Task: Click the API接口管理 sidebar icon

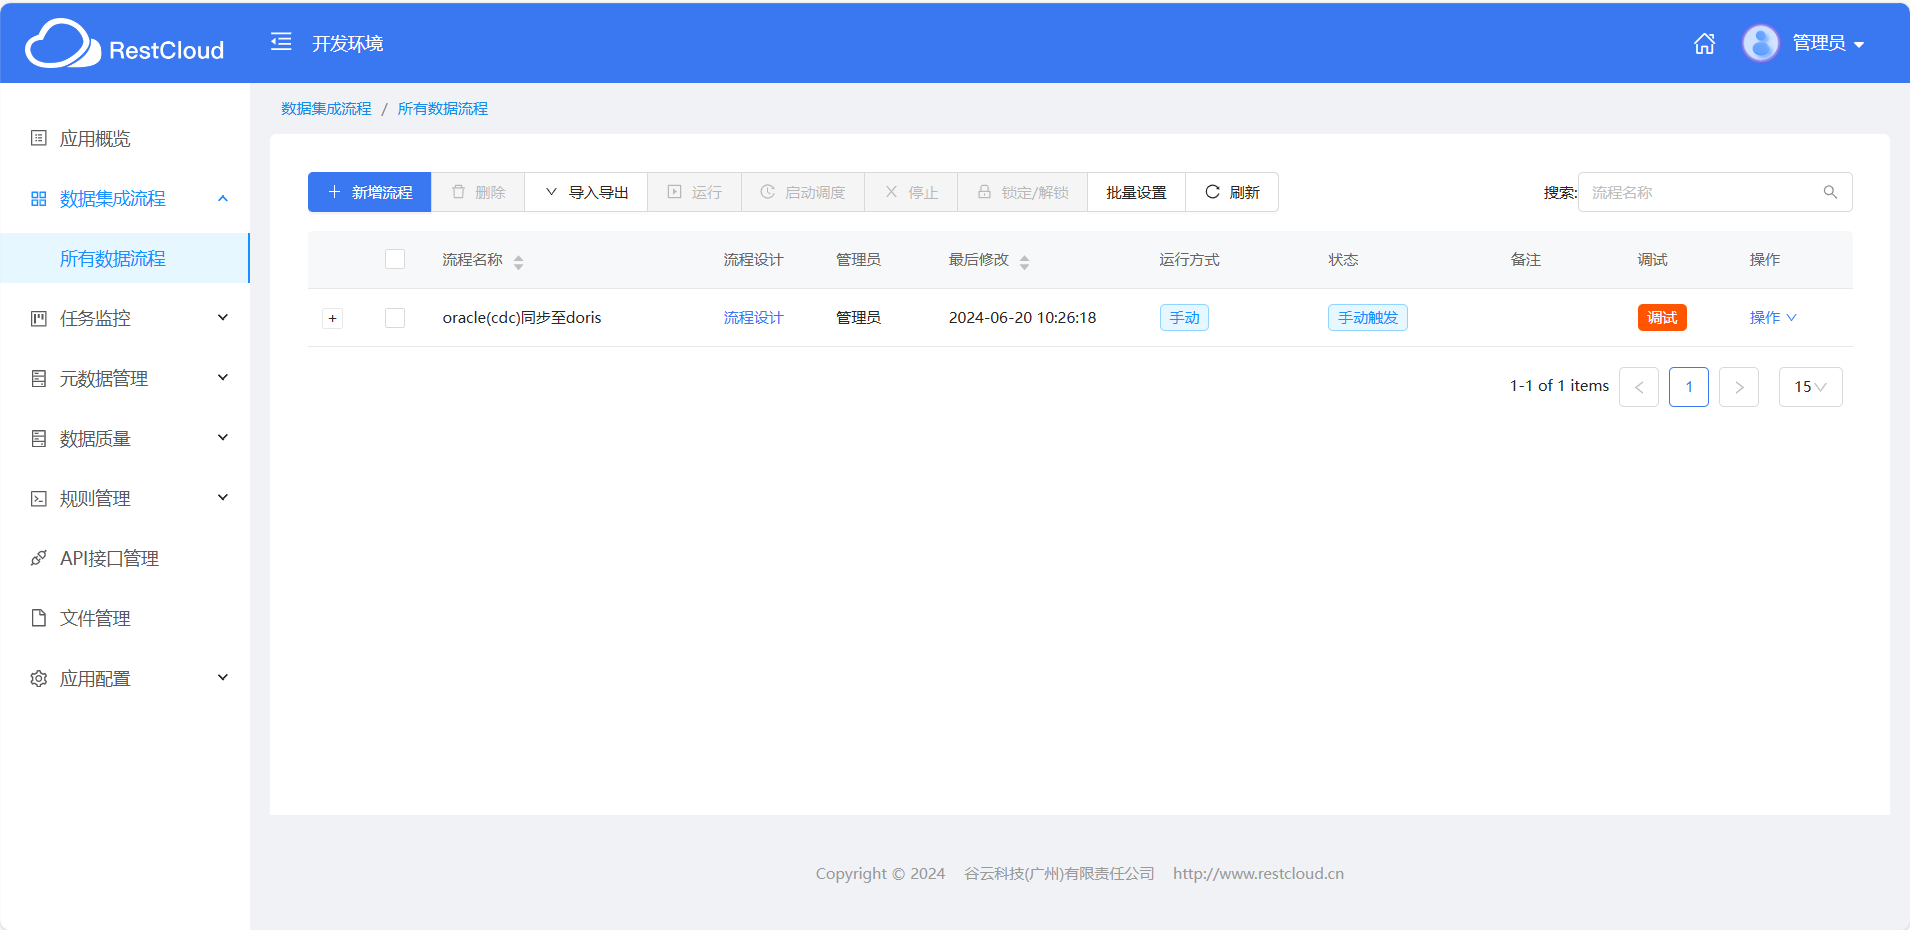Action: [x=39, y=558]
